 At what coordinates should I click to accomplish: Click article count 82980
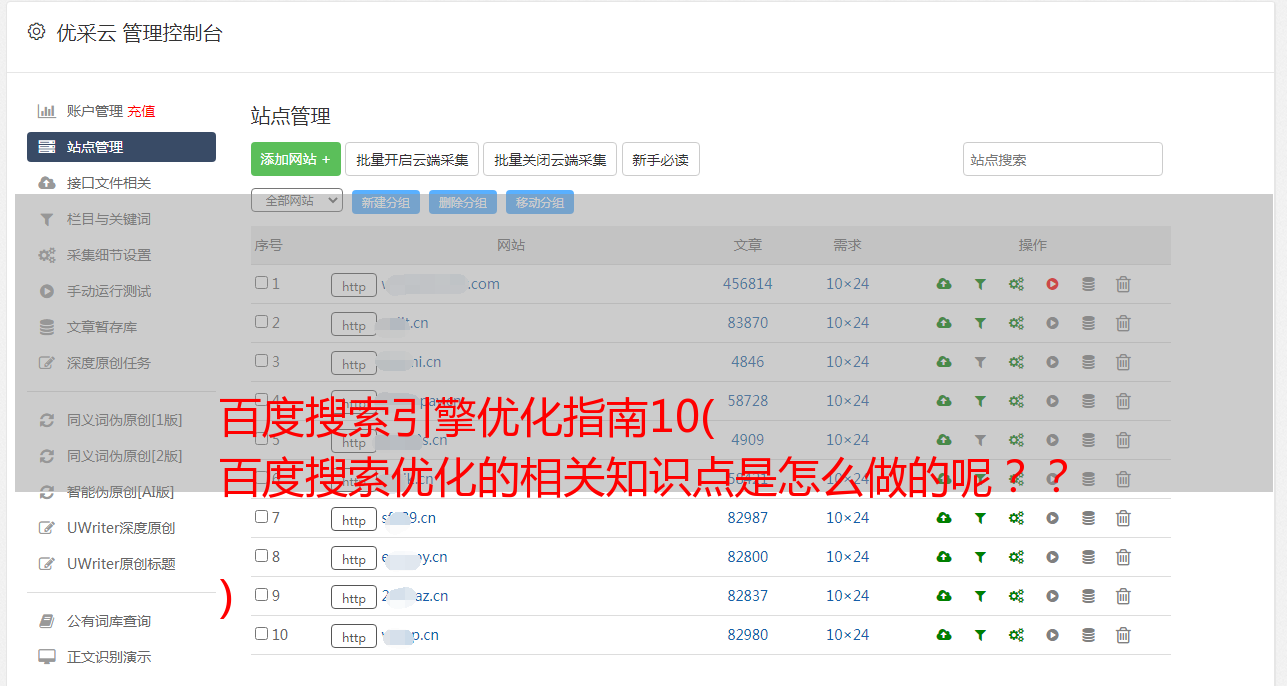tap(748, 635)
